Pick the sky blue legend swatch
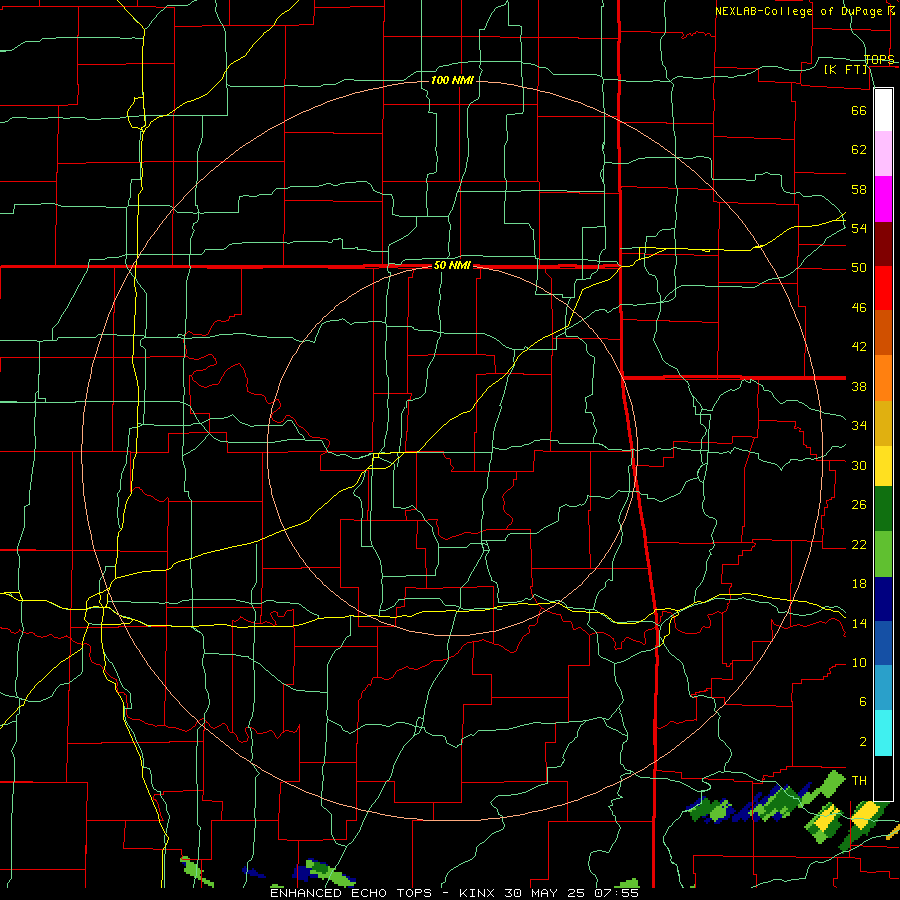The width and height of the screenshot is (900, 900). coord(883,688)
